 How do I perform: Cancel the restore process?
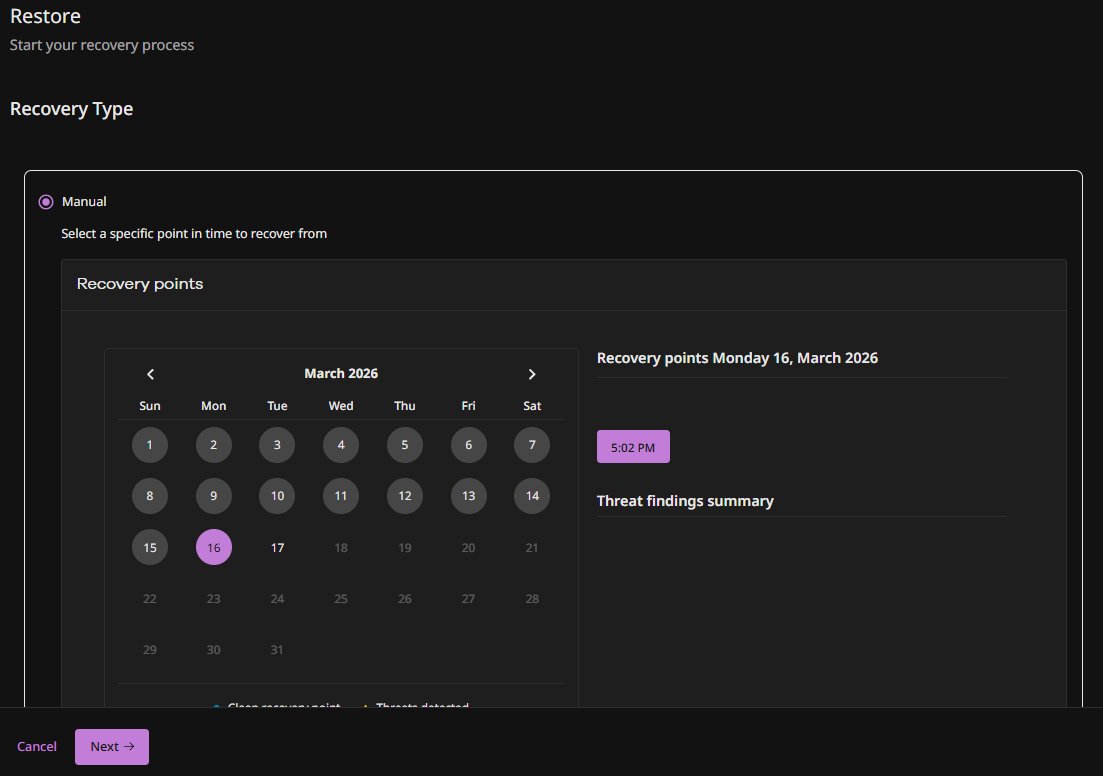(37, 747)
